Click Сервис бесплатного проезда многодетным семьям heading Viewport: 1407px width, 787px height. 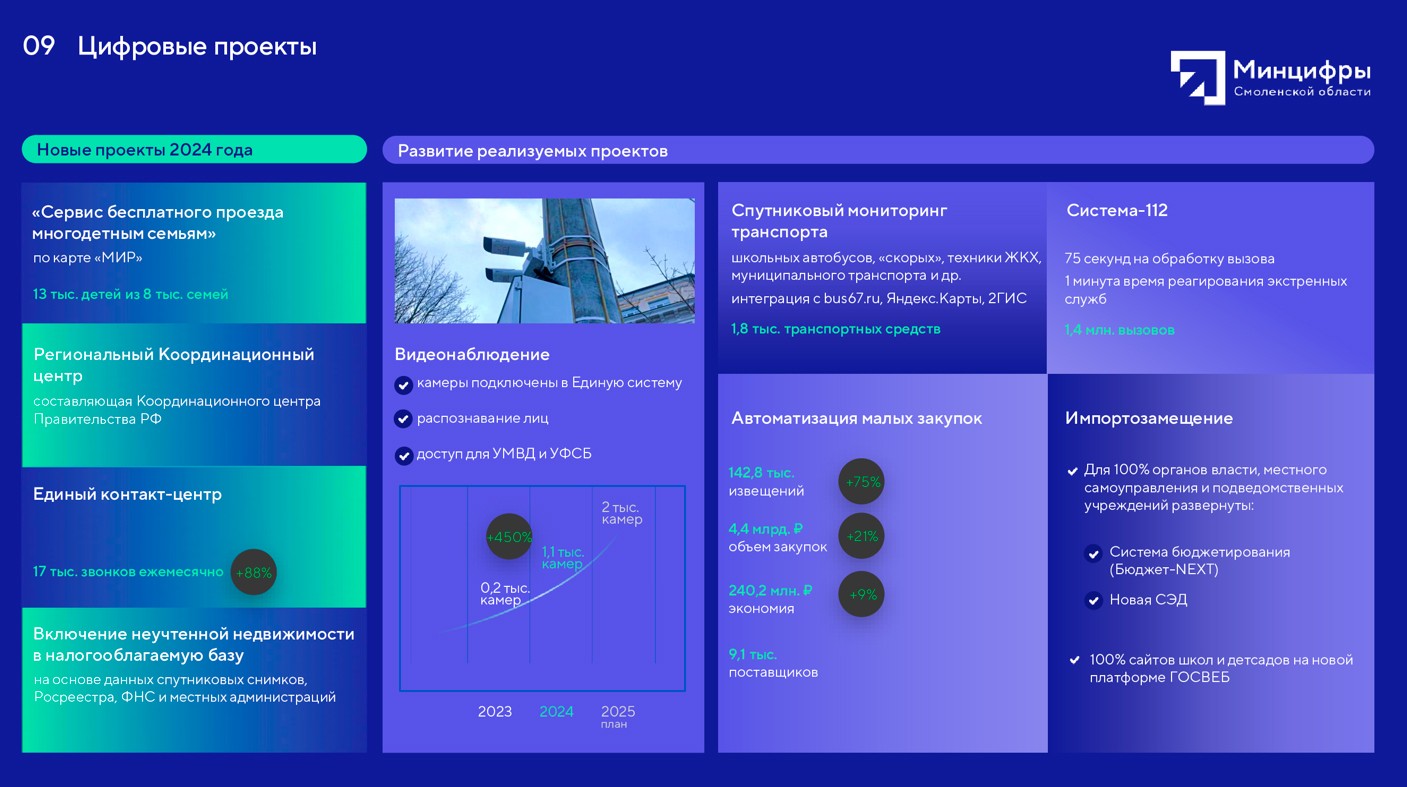coord(158,222)
